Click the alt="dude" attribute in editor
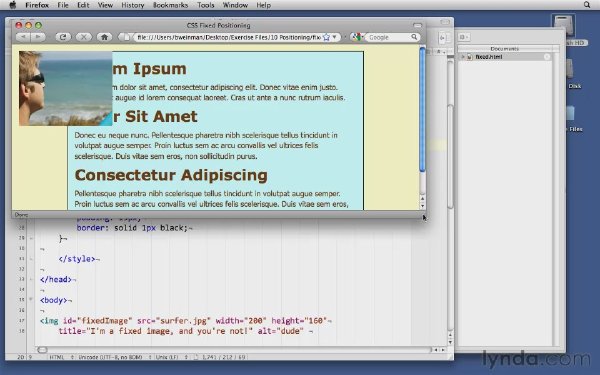This screenshot has height=375, width=600. [280, 331]
